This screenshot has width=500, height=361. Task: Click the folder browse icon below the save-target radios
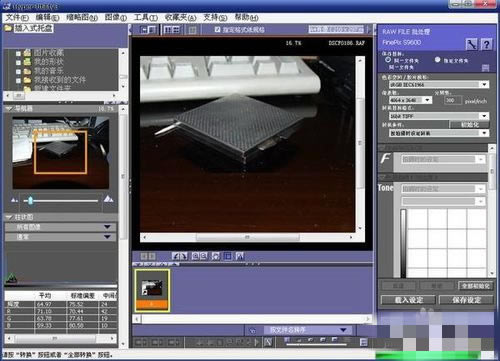point(485,68)
